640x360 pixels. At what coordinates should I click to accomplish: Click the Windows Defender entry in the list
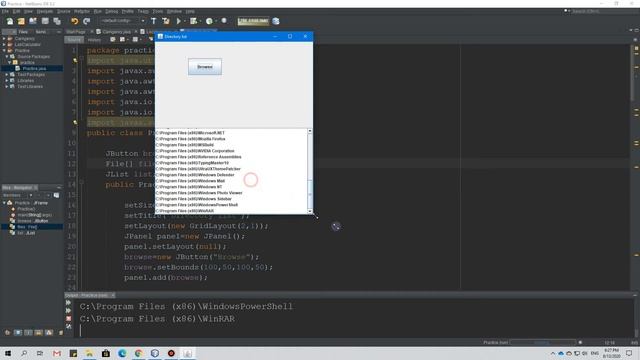[x=195, y=175]
